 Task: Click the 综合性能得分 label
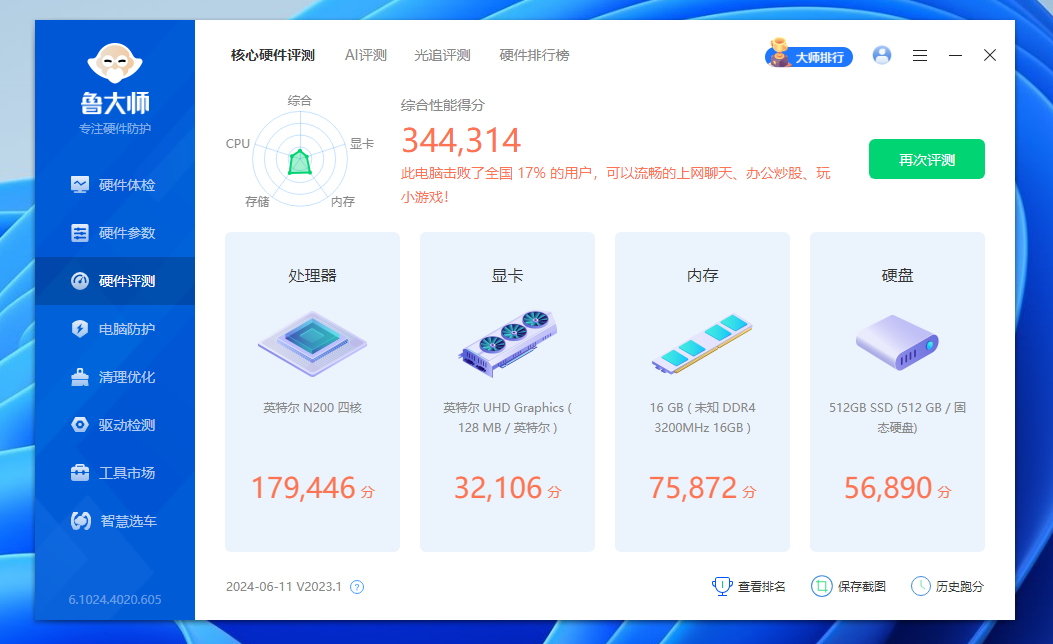pyautogui.click(x=443, y=105)
